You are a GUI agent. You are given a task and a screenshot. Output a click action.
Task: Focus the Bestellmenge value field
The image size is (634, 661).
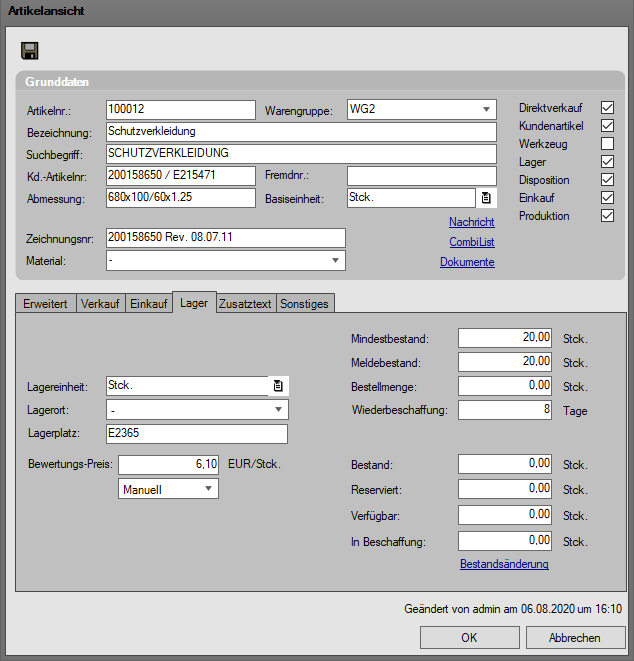pyautogui.click(x=505, y=386)
